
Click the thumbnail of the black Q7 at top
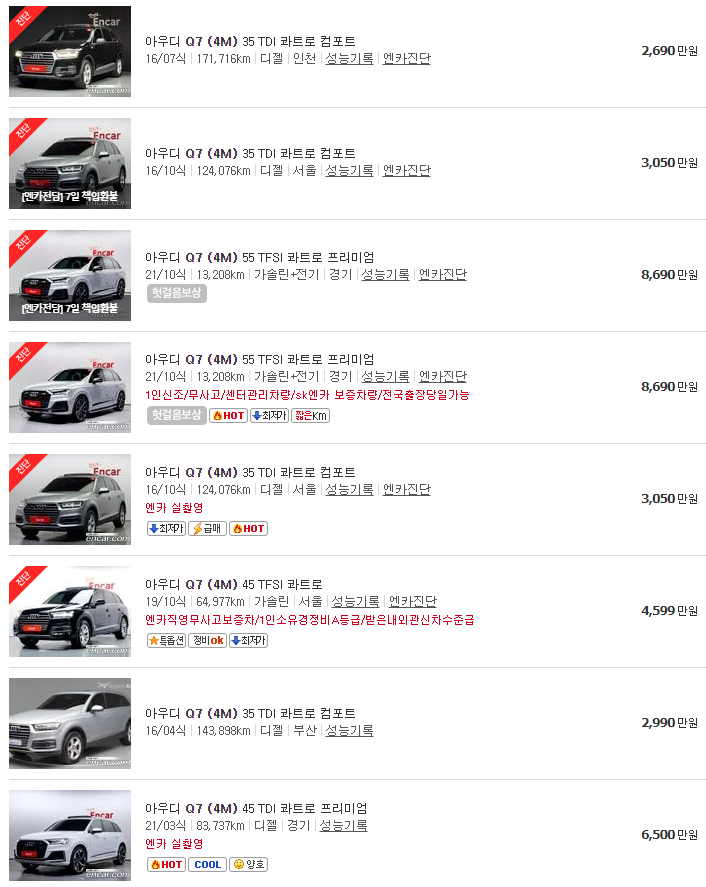pyautogui.click(x=68, y=50)
